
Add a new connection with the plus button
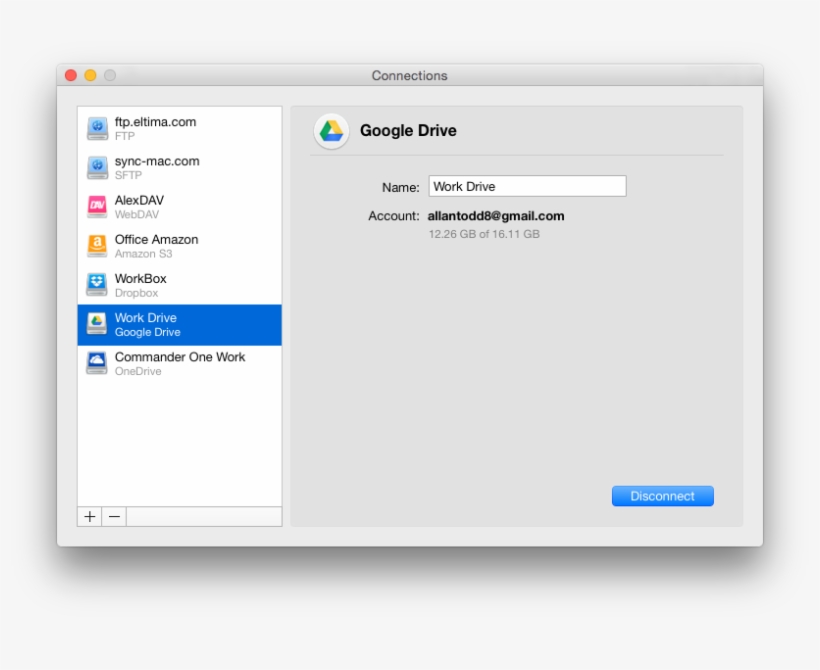(90, 517)
